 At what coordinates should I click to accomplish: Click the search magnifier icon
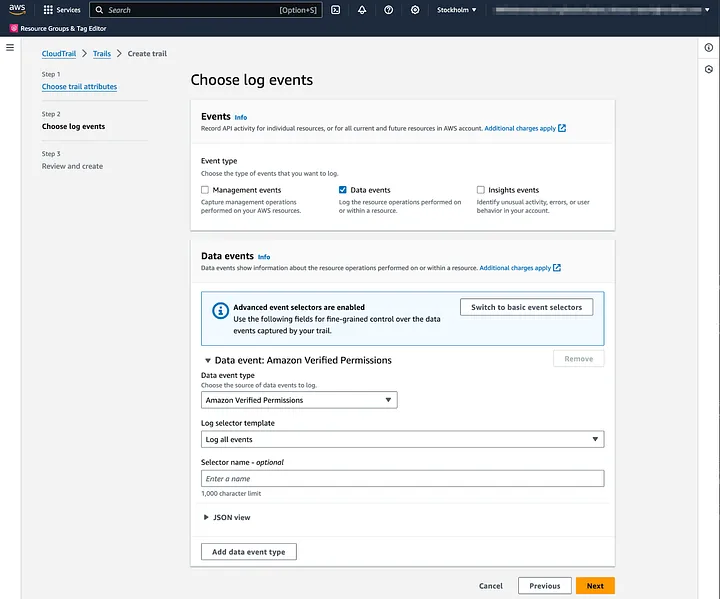point(99,10)
